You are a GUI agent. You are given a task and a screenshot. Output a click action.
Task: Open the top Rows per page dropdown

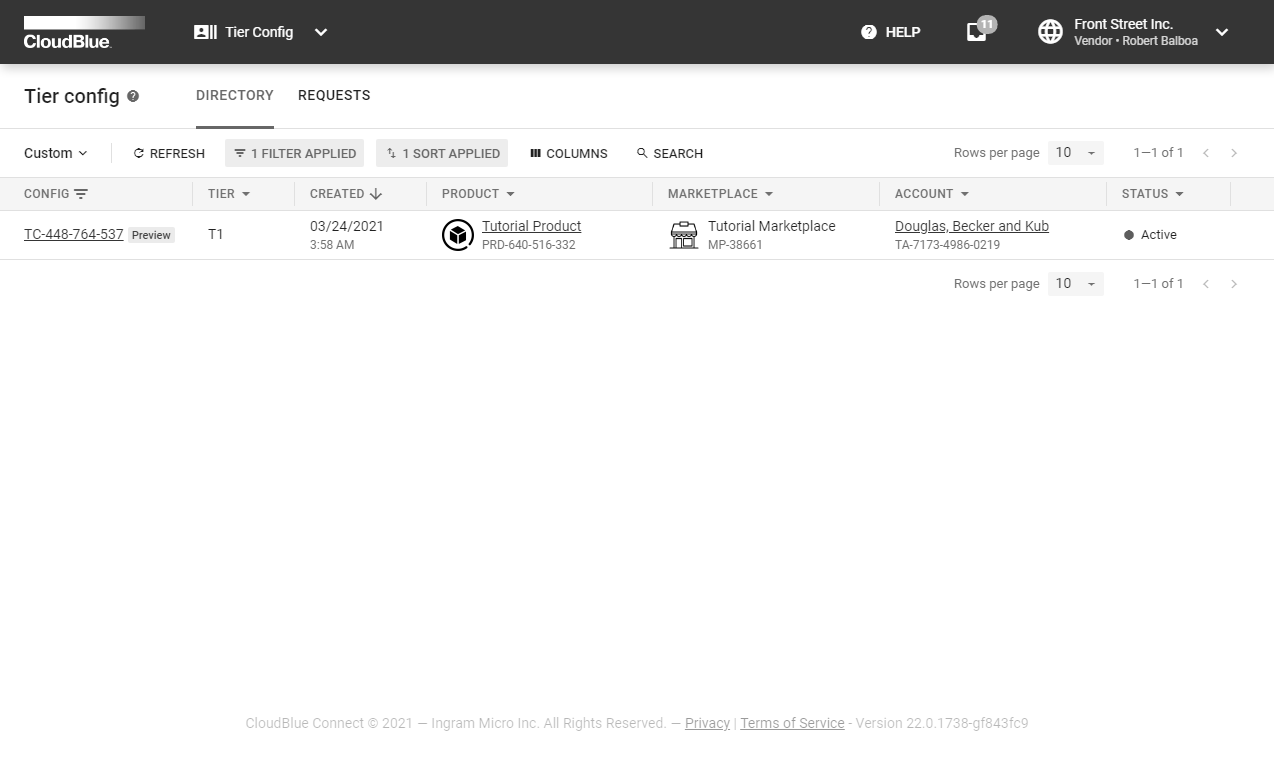coord(1076,153)
